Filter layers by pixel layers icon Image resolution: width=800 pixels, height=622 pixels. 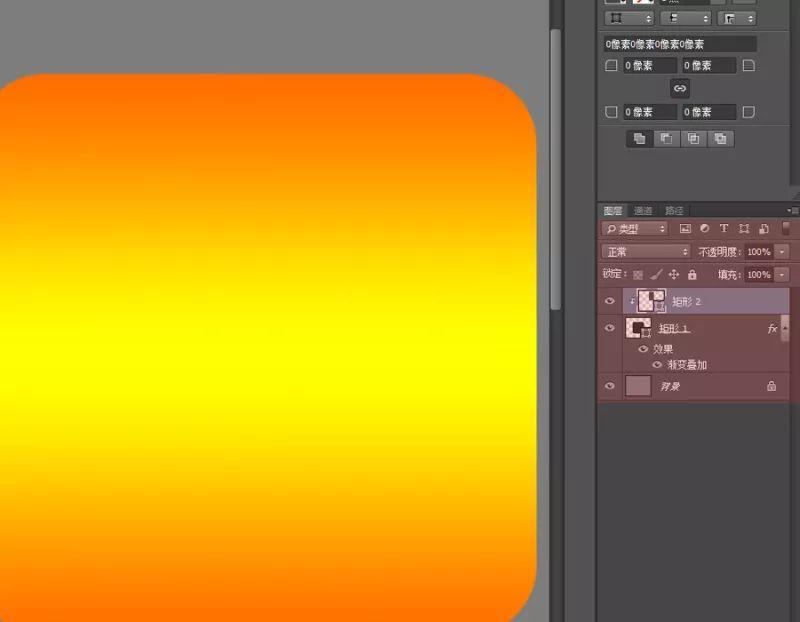pos(685,229)
